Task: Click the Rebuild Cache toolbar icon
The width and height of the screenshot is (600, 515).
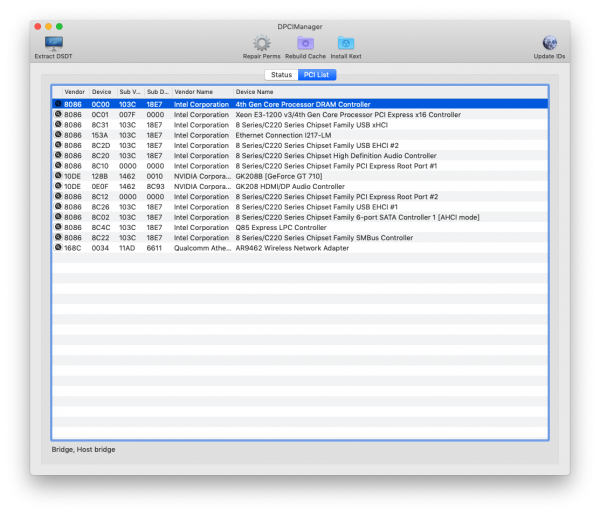Action: tap(305, 43)
